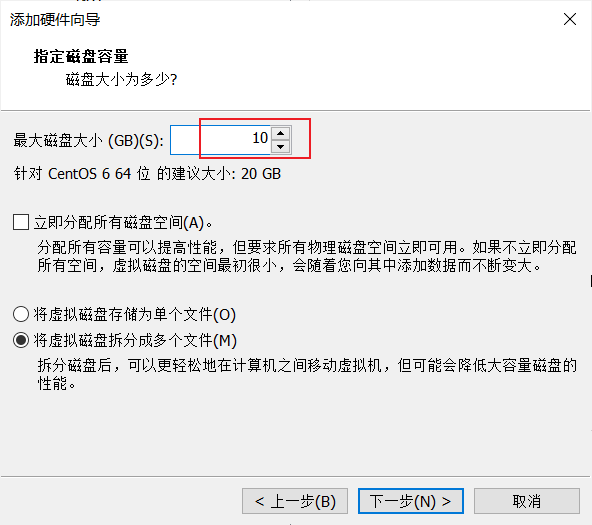The height and width of the screenshot is (525, 592).
Task: Proceed with 下一步(N) button
Action: (411, 501)
